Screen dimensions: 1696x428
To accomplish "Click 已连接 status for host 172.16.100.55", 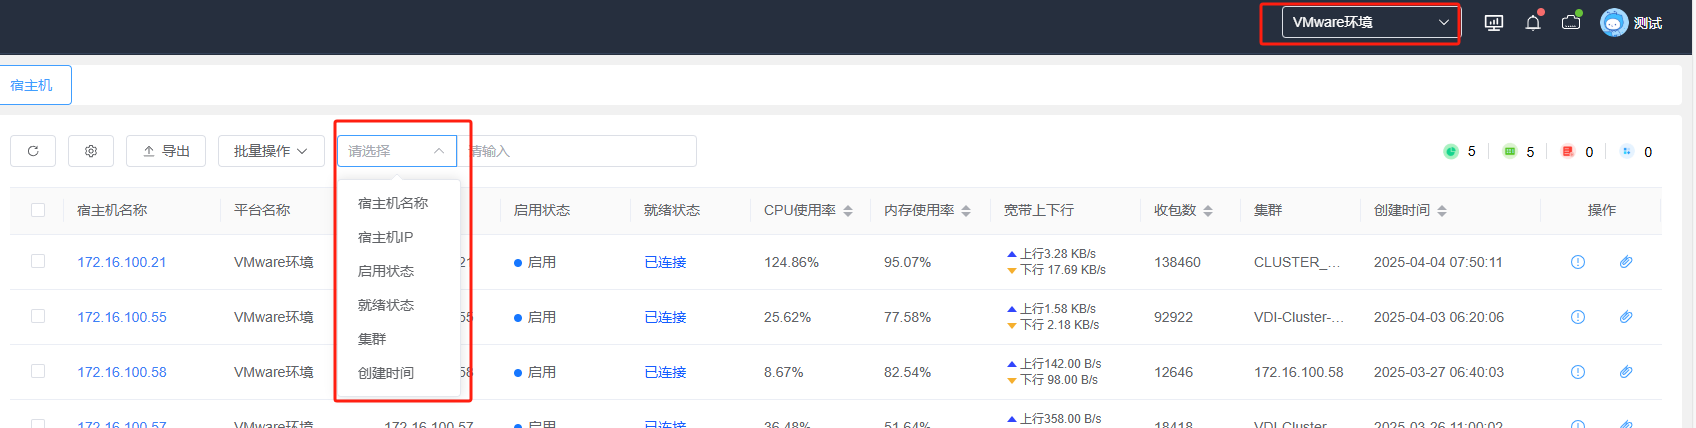I will (x=665, y=317).
